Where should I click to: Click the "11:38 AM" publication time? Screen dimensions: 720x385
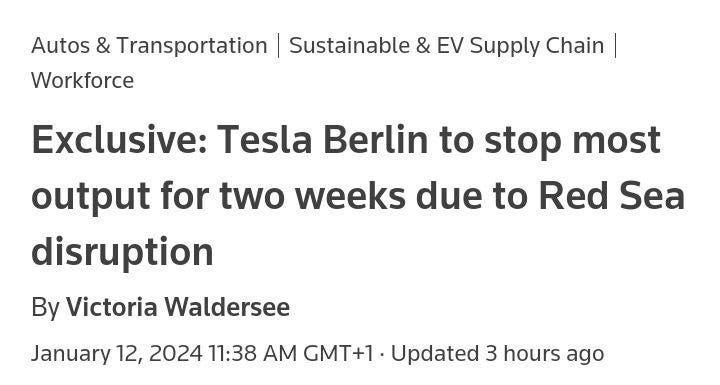[253, 353]
